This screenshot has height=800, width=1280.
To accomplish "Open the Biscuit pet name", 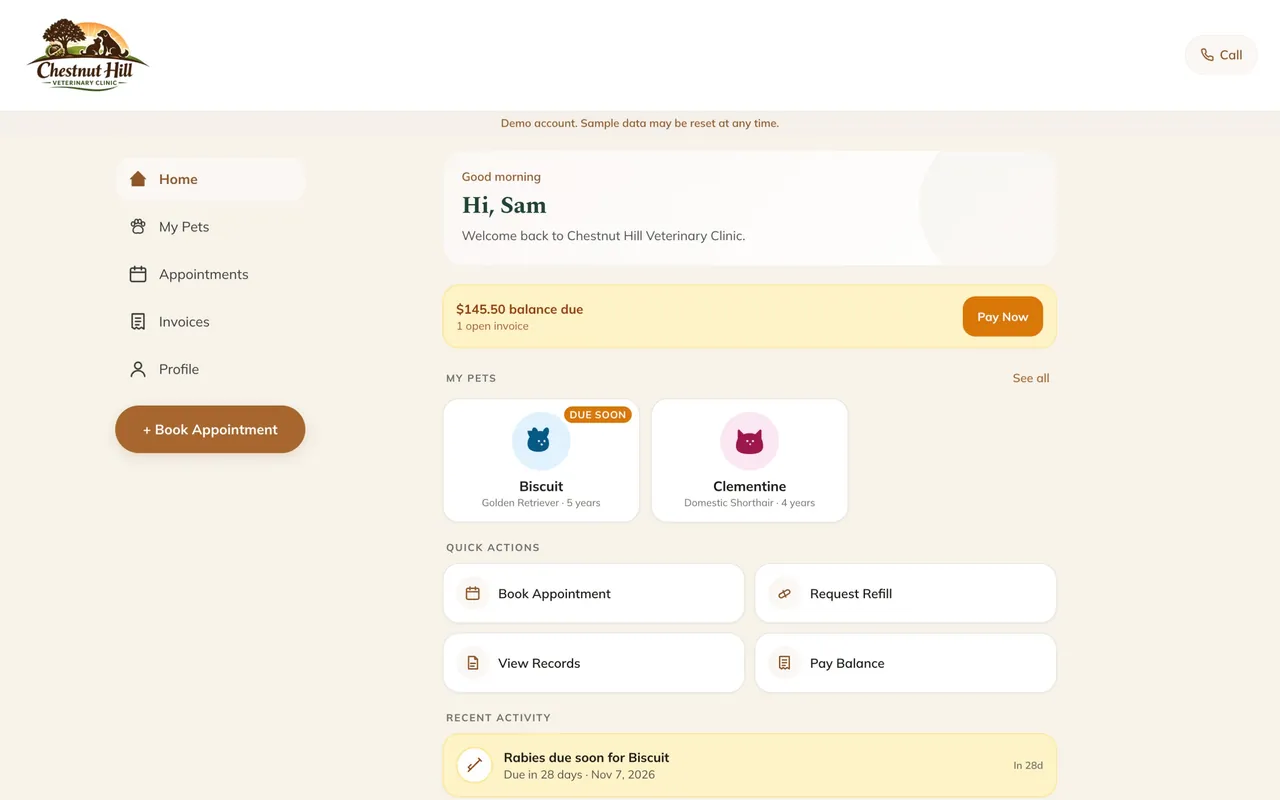I will pyautogui.click(x=541, y=486).
